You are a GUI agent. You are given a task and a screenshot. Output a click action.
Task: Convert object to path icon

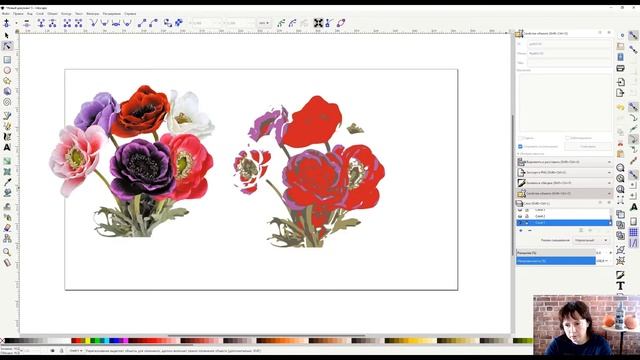[x=168, y=23]
